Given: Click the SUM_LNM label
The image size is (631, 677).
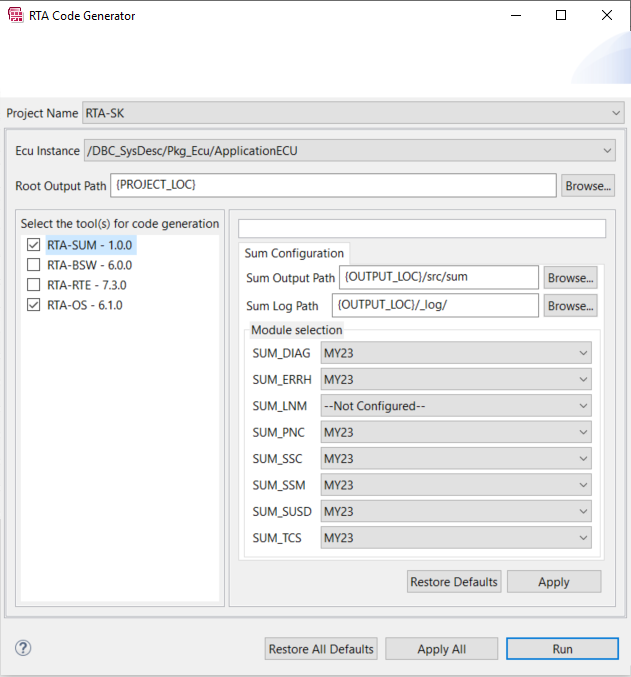Looking at the screenshot, I should click(279, 406).
